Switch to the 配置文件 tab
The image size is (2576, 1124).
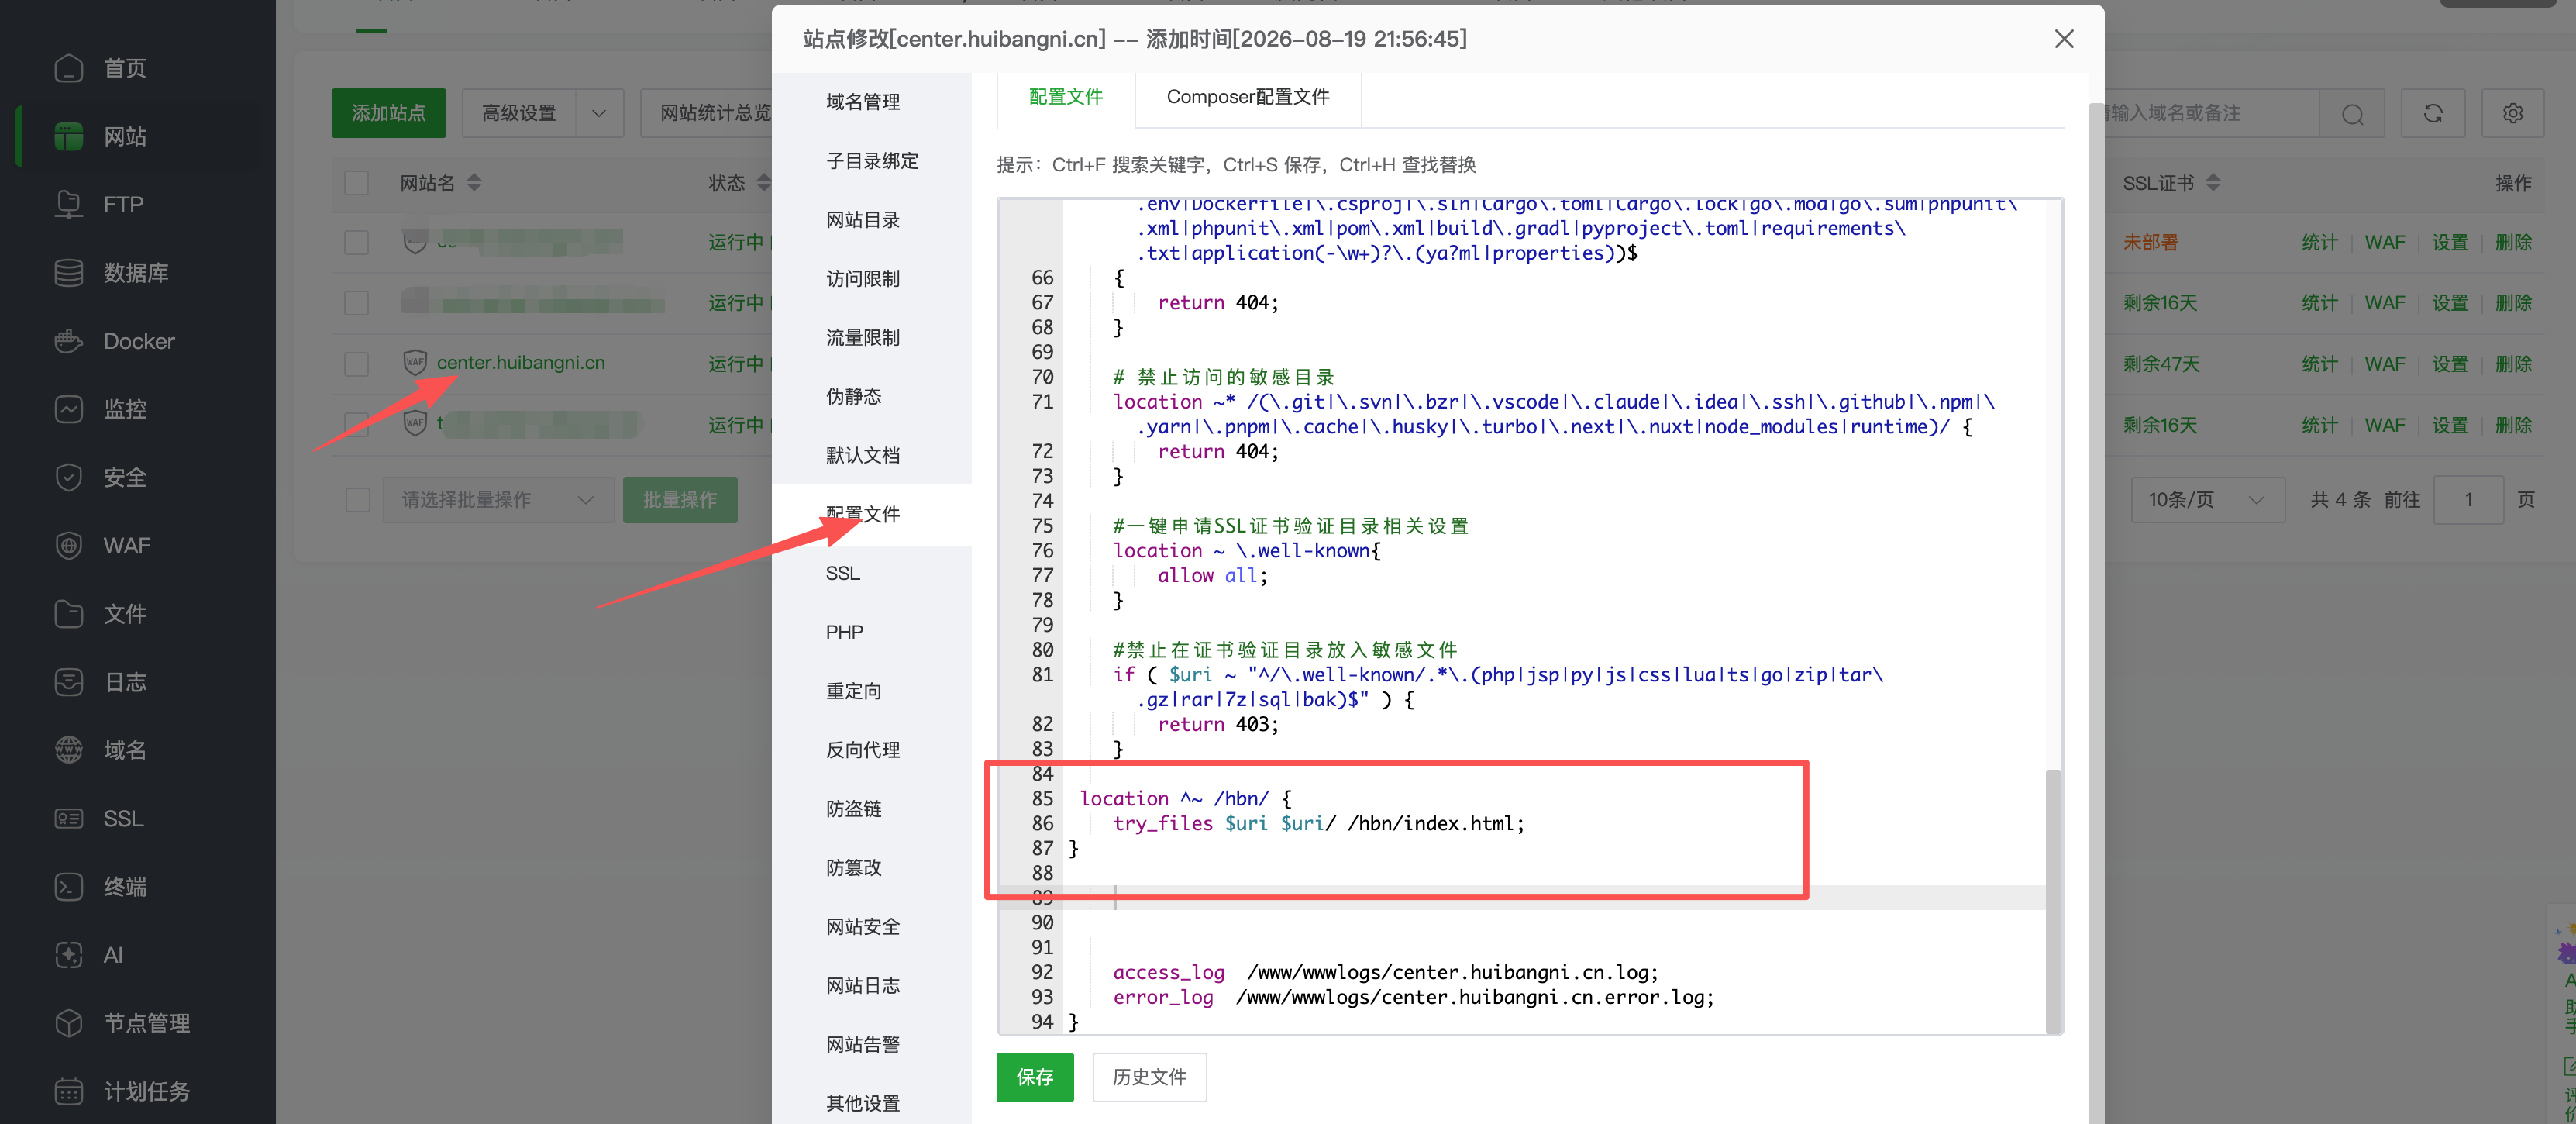[1065, 97]
